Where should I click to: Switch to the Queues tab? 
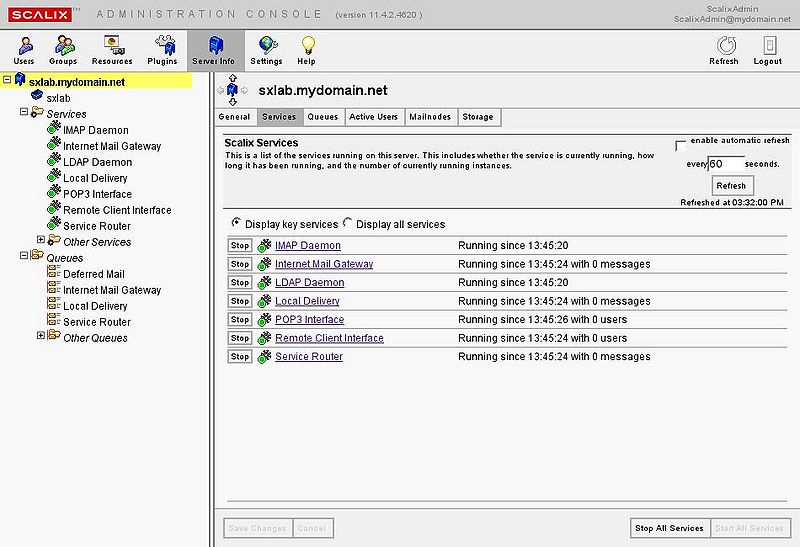tap(322, 117)
